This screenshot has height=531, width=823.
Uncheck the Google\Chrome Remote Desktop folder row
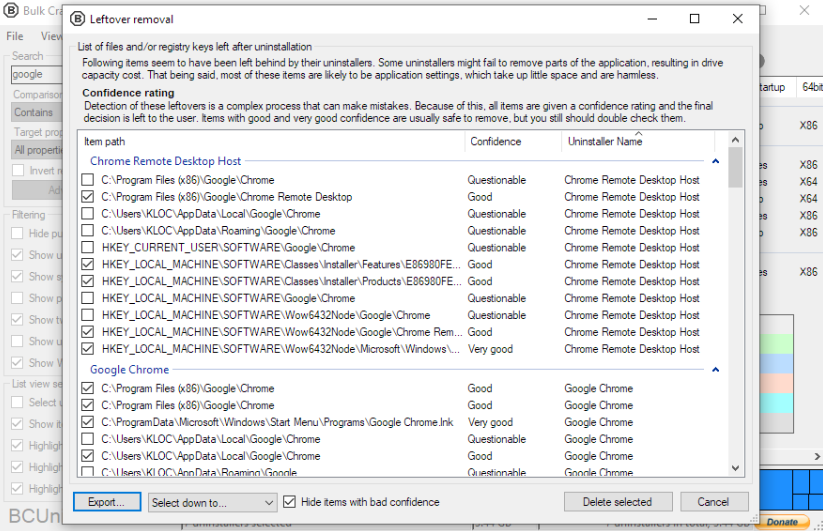(x=88, y=197)
